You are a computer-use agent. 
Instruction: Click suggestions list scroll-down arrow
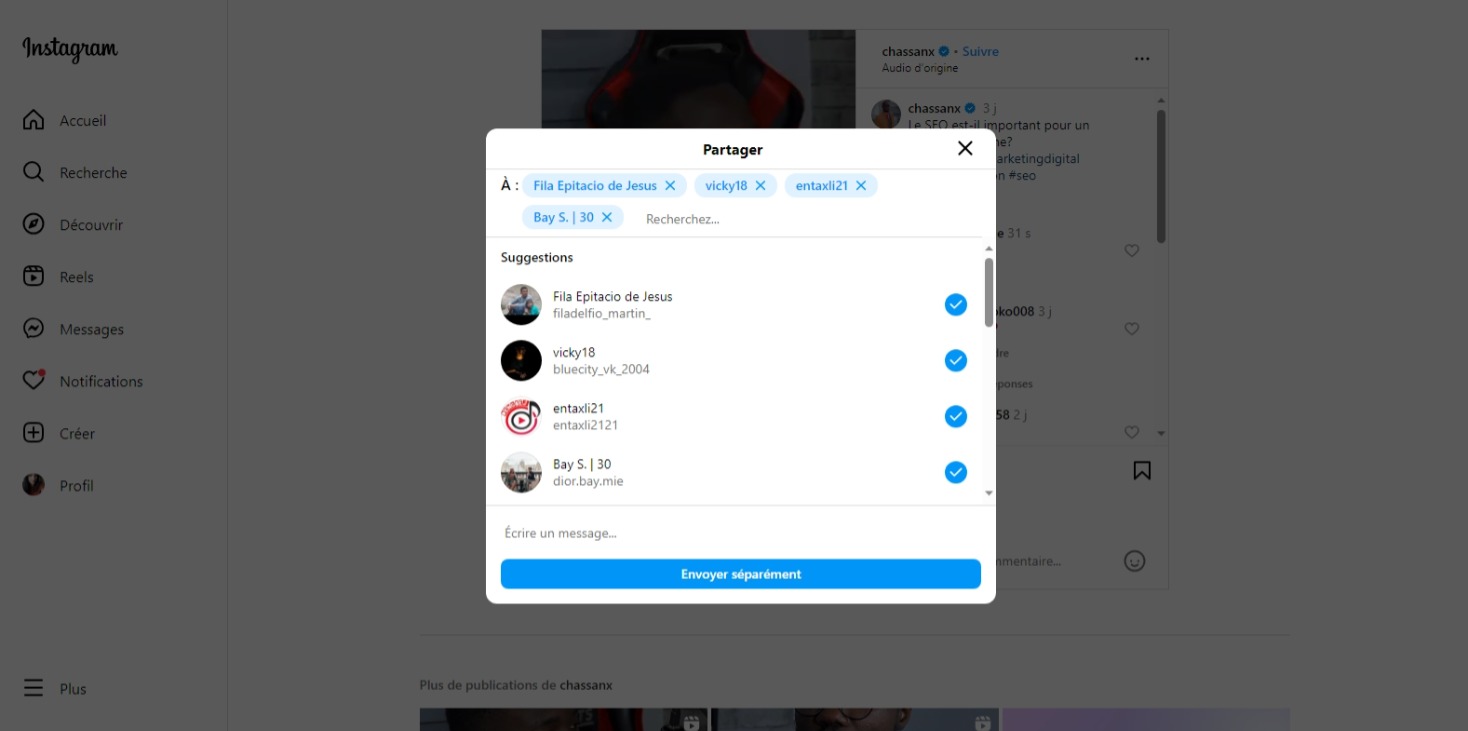pos(989,493)
